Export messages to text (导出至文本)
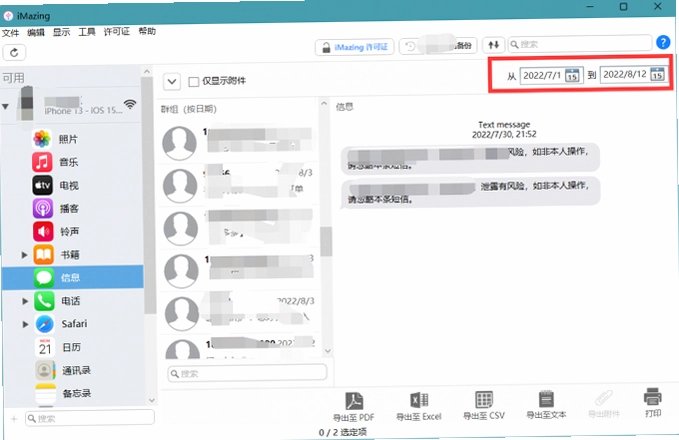This screenshot has width=679, height=440. [x=546, y=404]
